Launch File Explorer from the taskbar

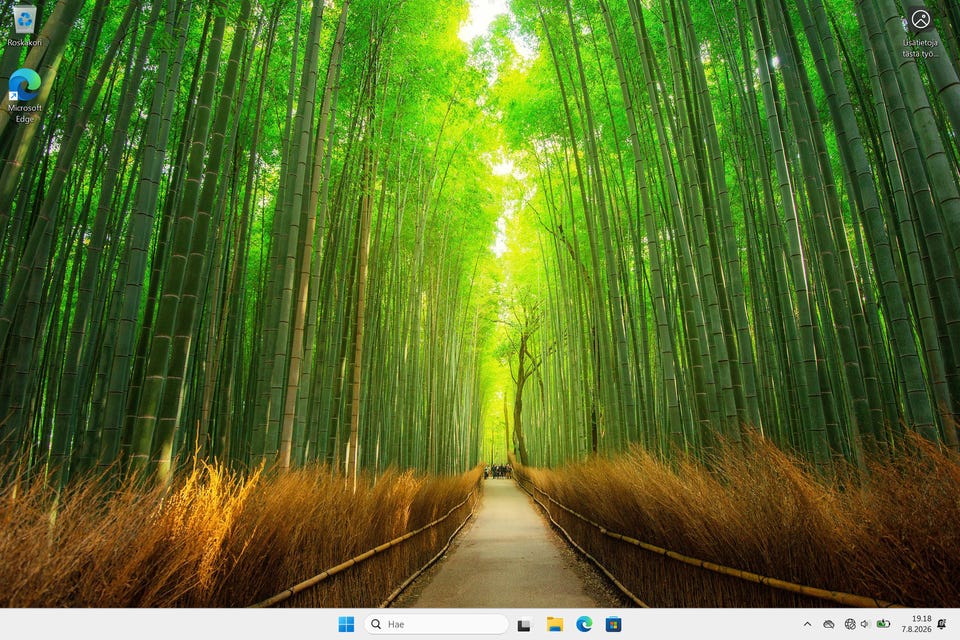coord(555,624)
